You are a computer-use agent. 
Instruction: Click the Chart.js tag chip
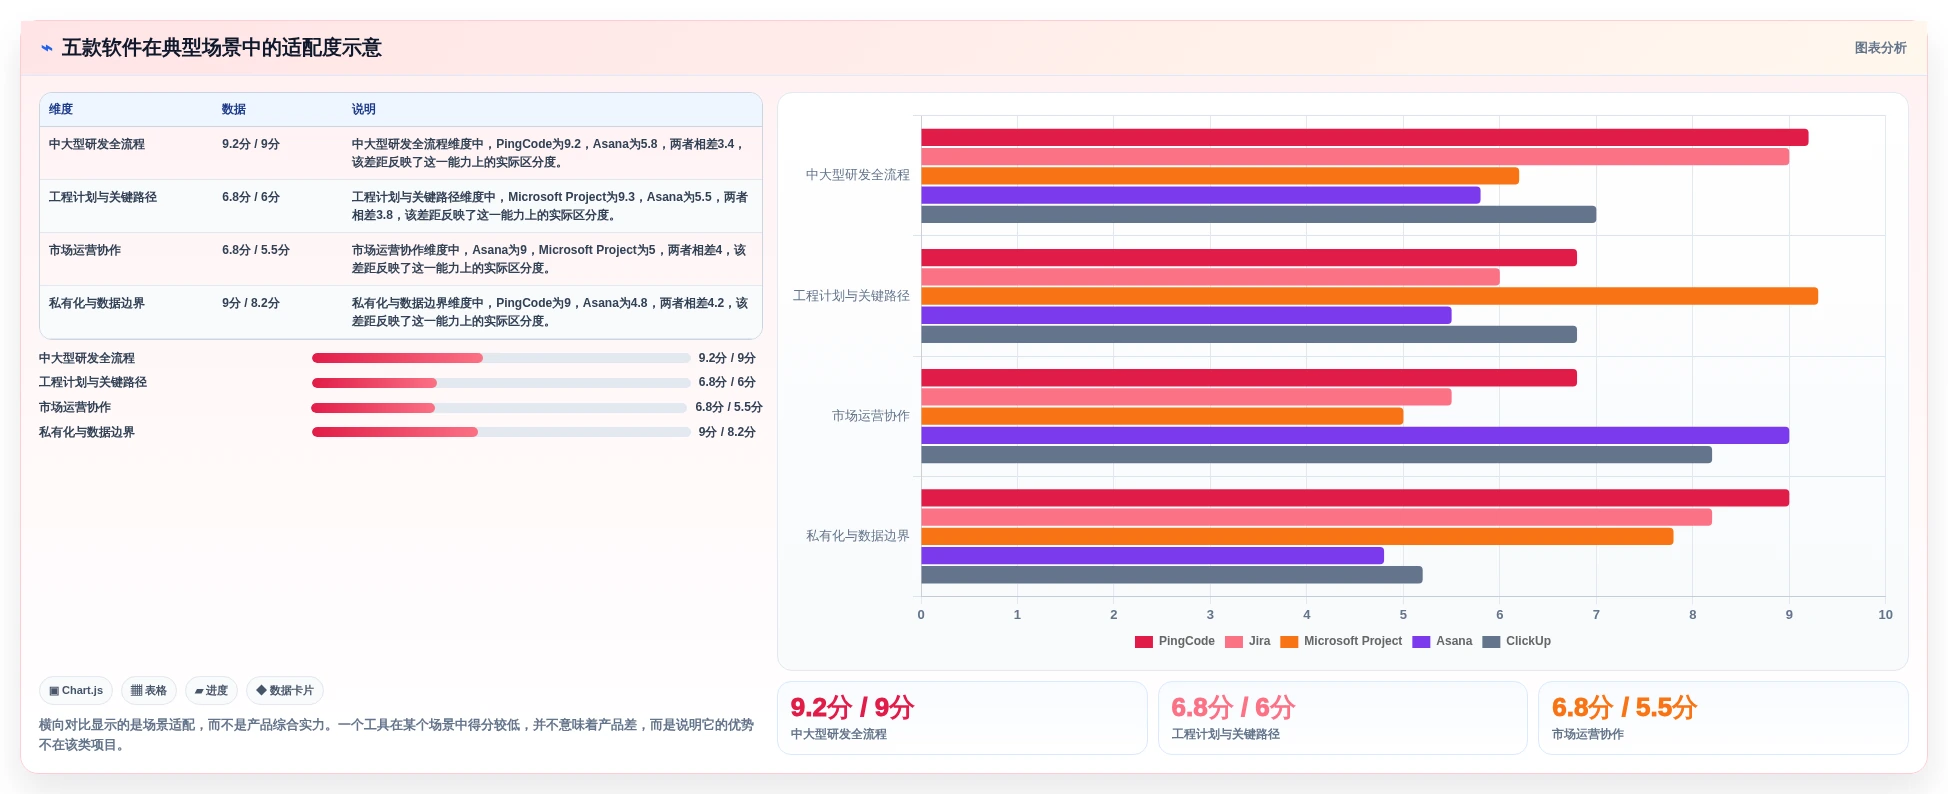click(76, 690)
